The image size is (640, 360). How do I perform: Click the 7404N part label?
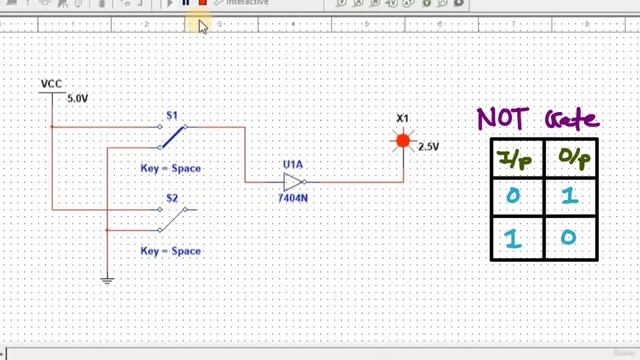pyautogui.click(x=293, y=198)
